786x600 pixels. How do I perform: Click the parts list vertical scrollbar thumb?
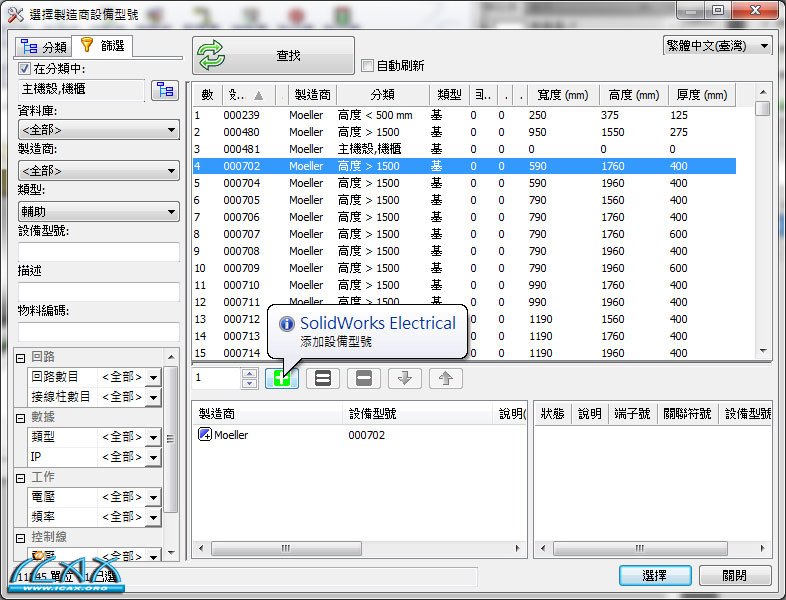click(763, 108)
